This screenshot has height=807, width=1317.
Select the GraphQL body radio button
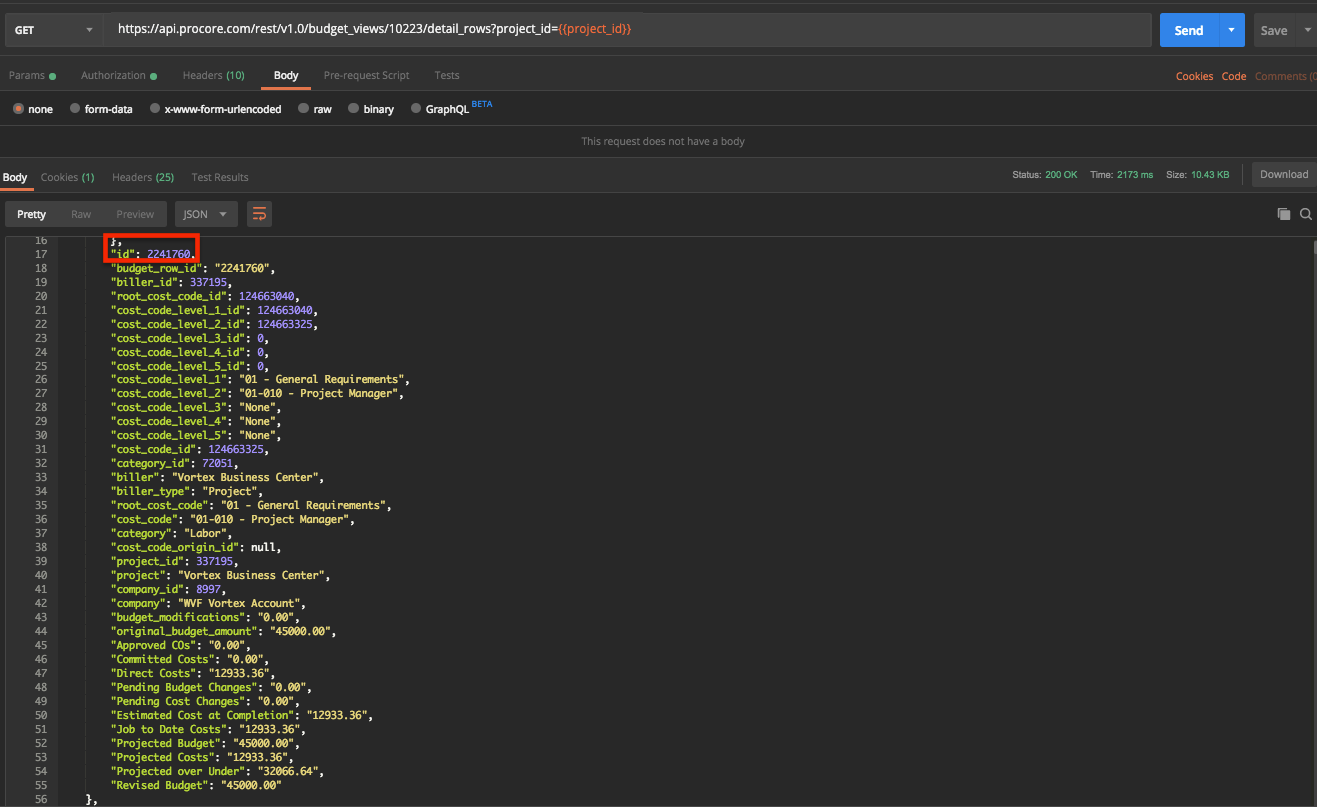point(416,109)
